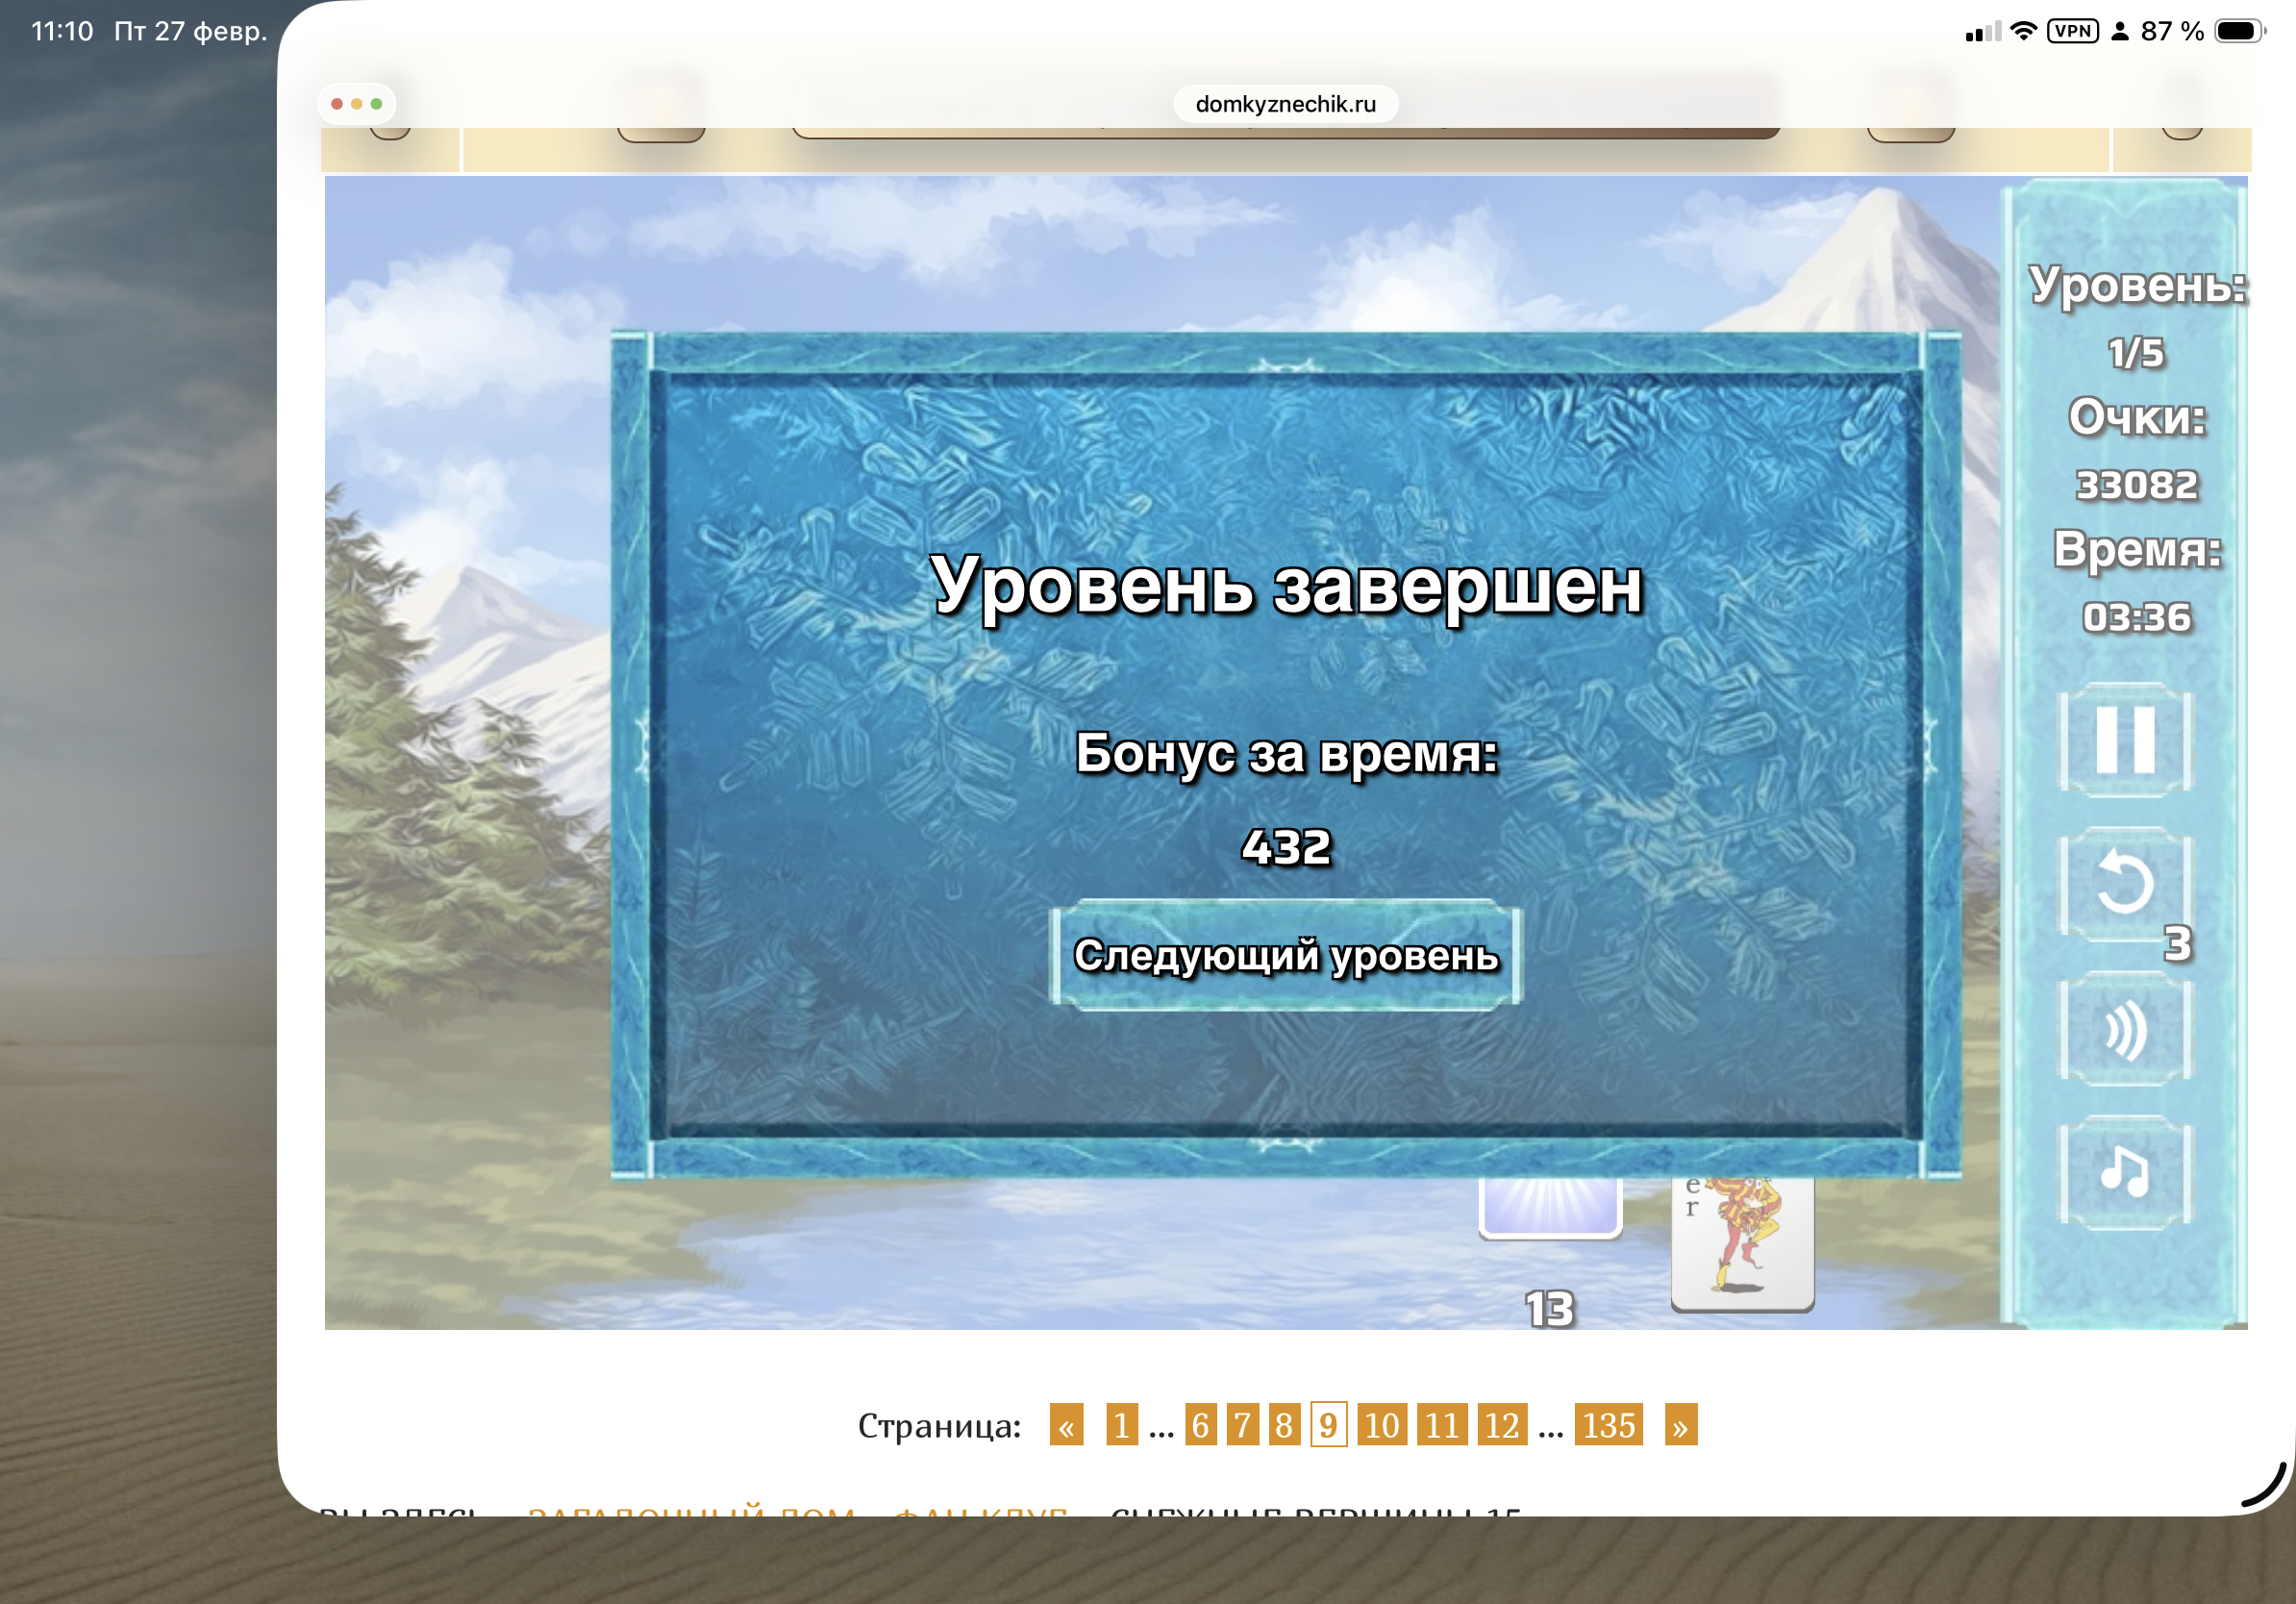Open page 7 link
Viewport: 2296px width, 1604px height.
[1242, 1425]
